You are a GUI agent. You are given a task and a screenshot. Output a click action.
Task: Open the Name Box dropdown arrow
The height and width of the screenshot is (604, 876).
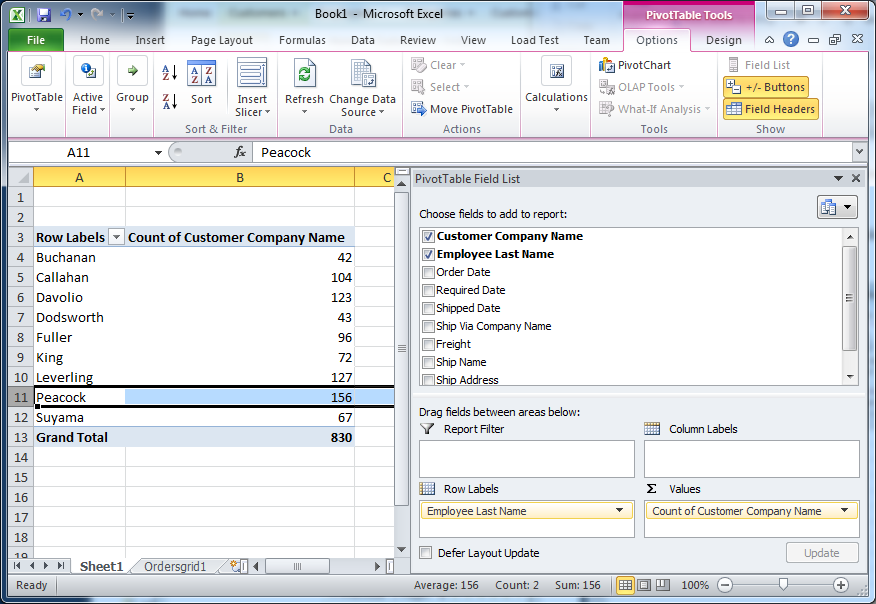pyautogui.click(x=158, y=153)
